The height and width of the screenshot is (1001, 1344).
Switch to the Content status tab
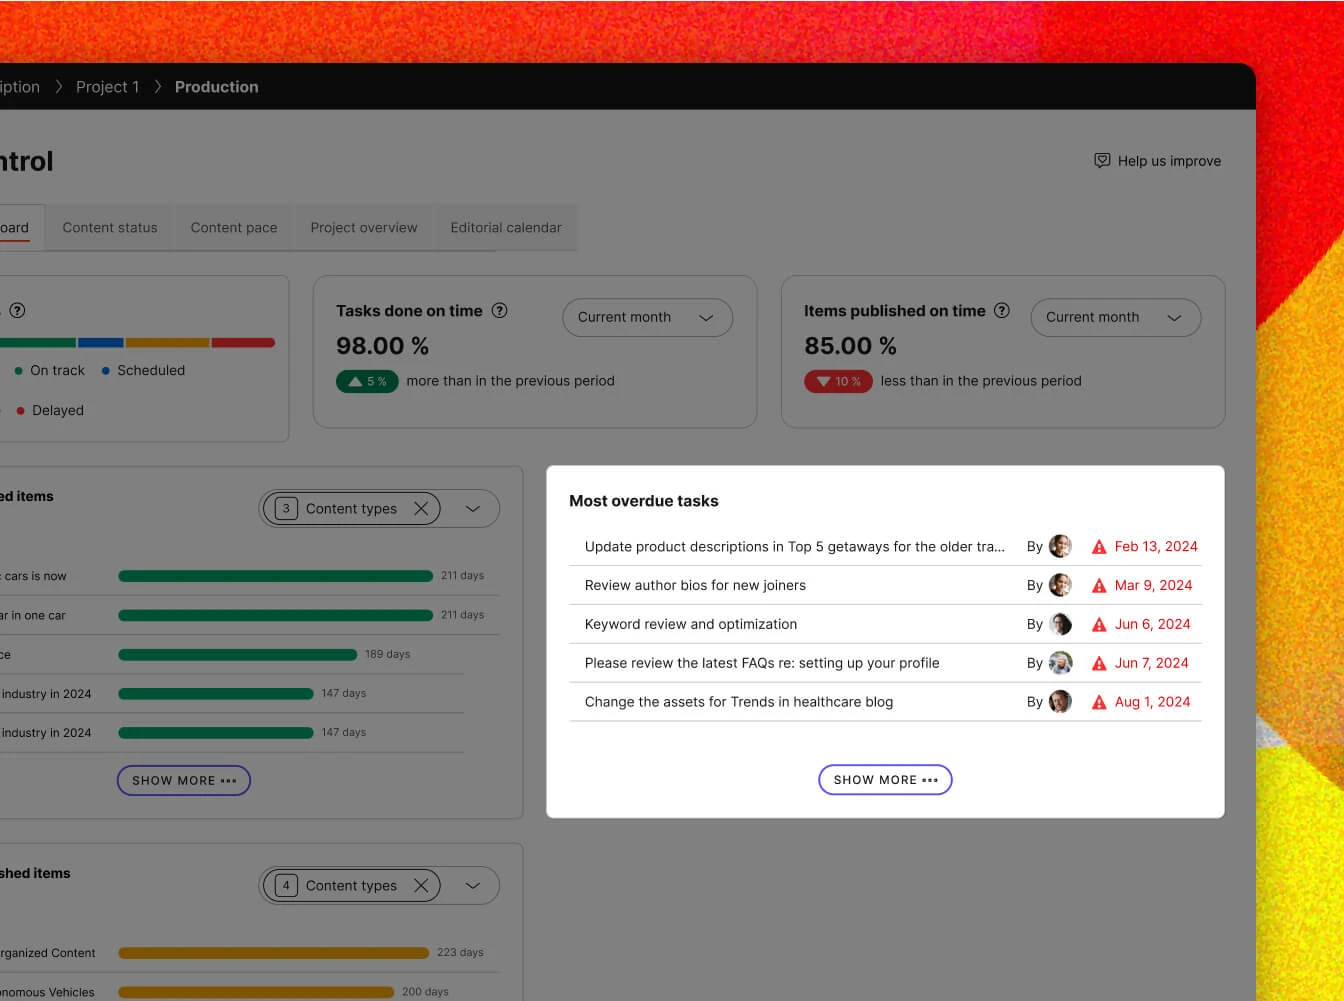110,228
